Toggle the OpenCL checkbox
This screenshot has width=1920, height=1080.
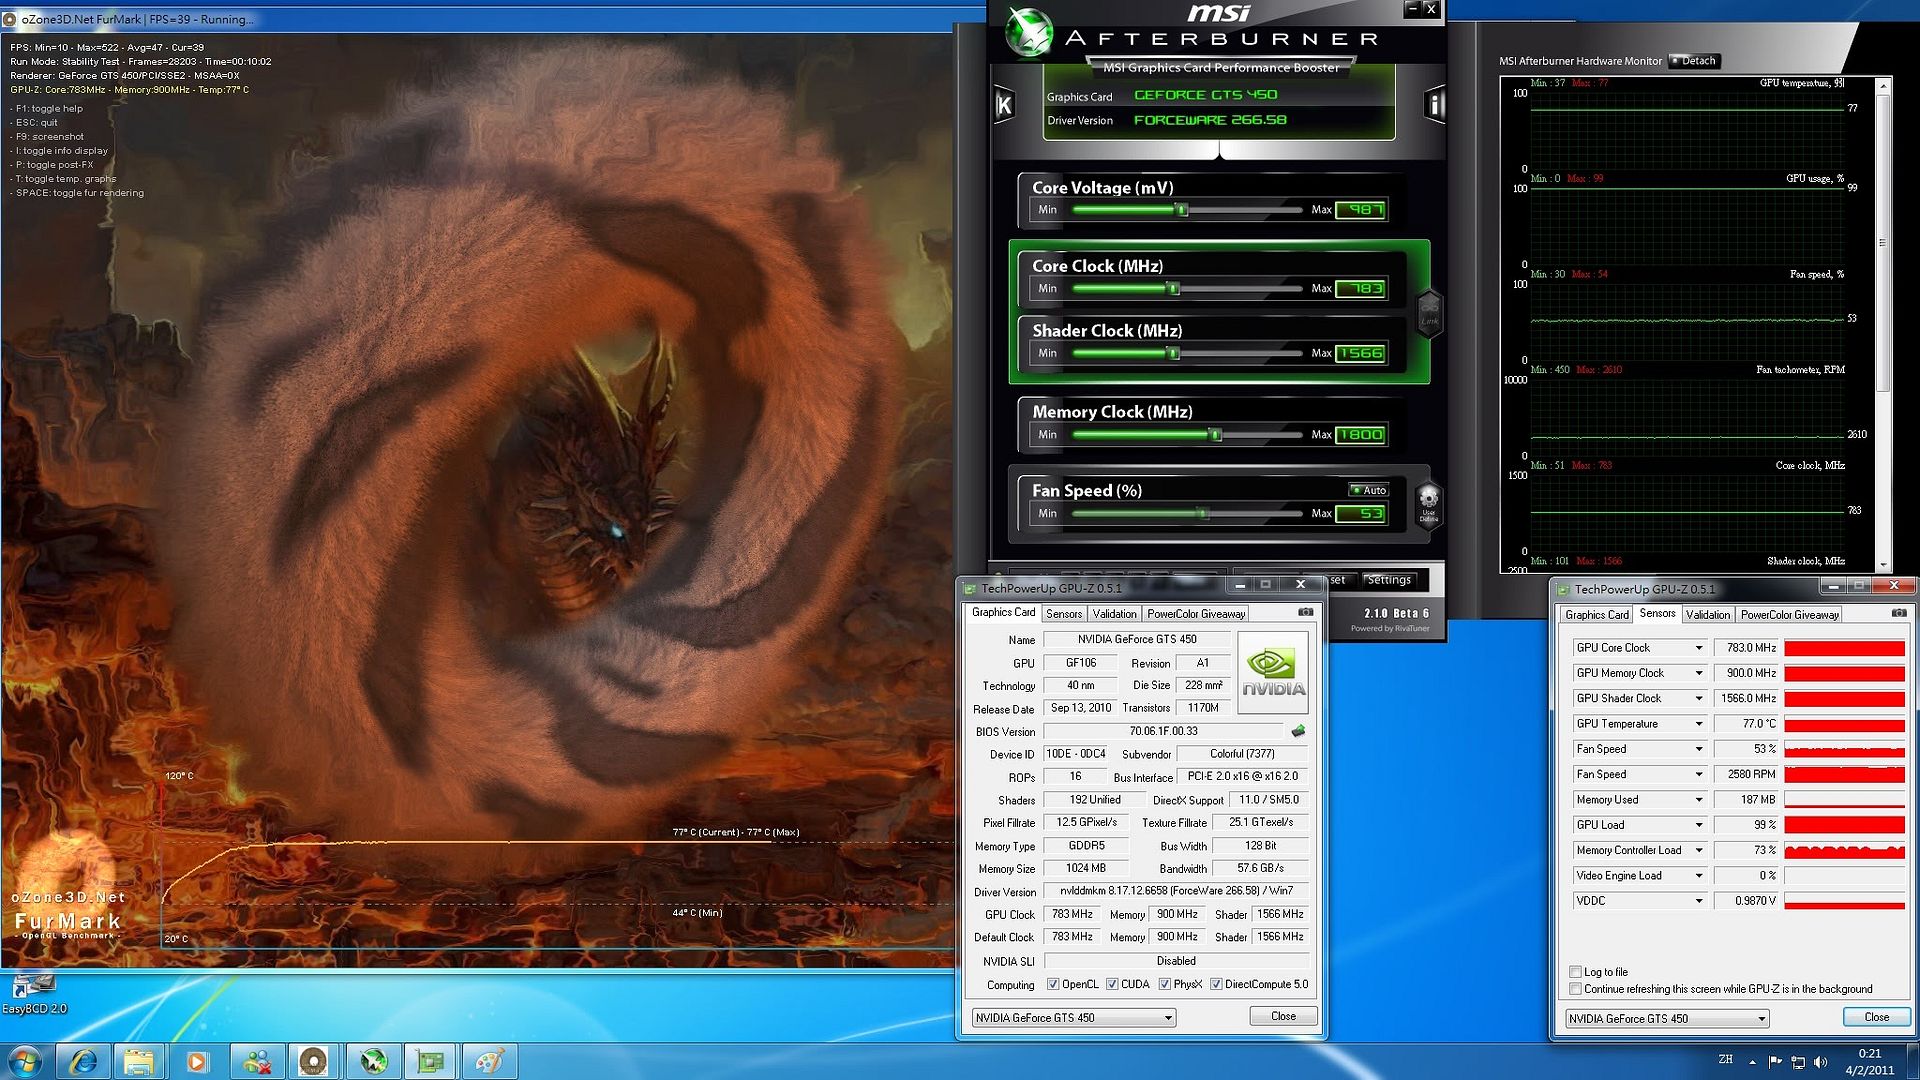(x=1053, y=984)
